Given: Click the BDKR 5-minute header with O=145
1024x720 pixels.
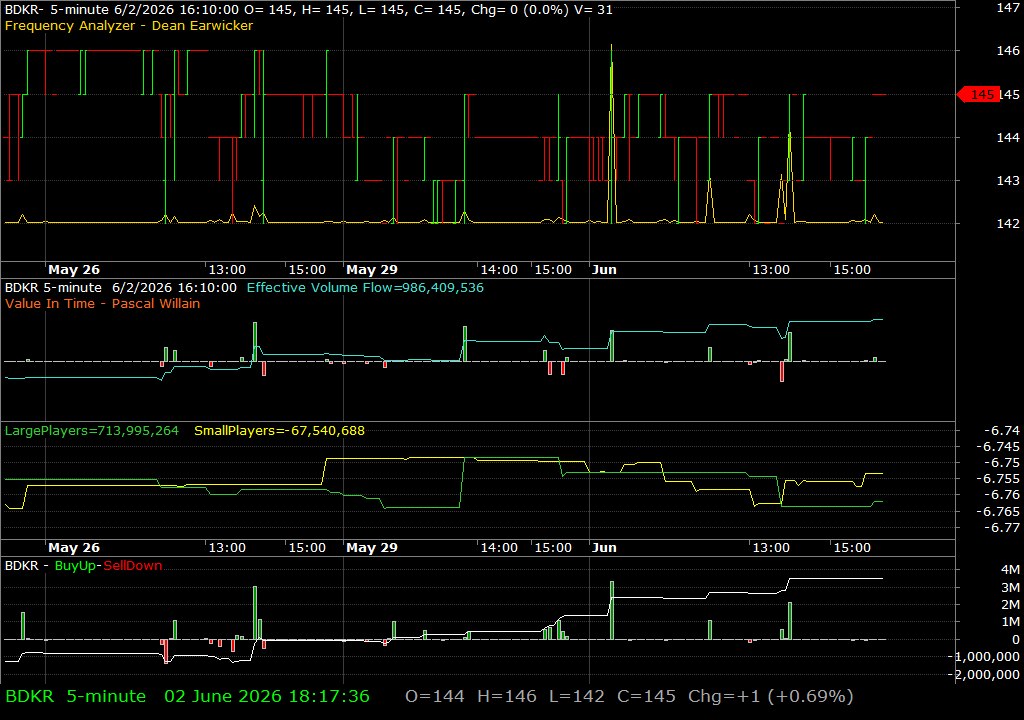Looking at the screenshot, I should [308, 10].
